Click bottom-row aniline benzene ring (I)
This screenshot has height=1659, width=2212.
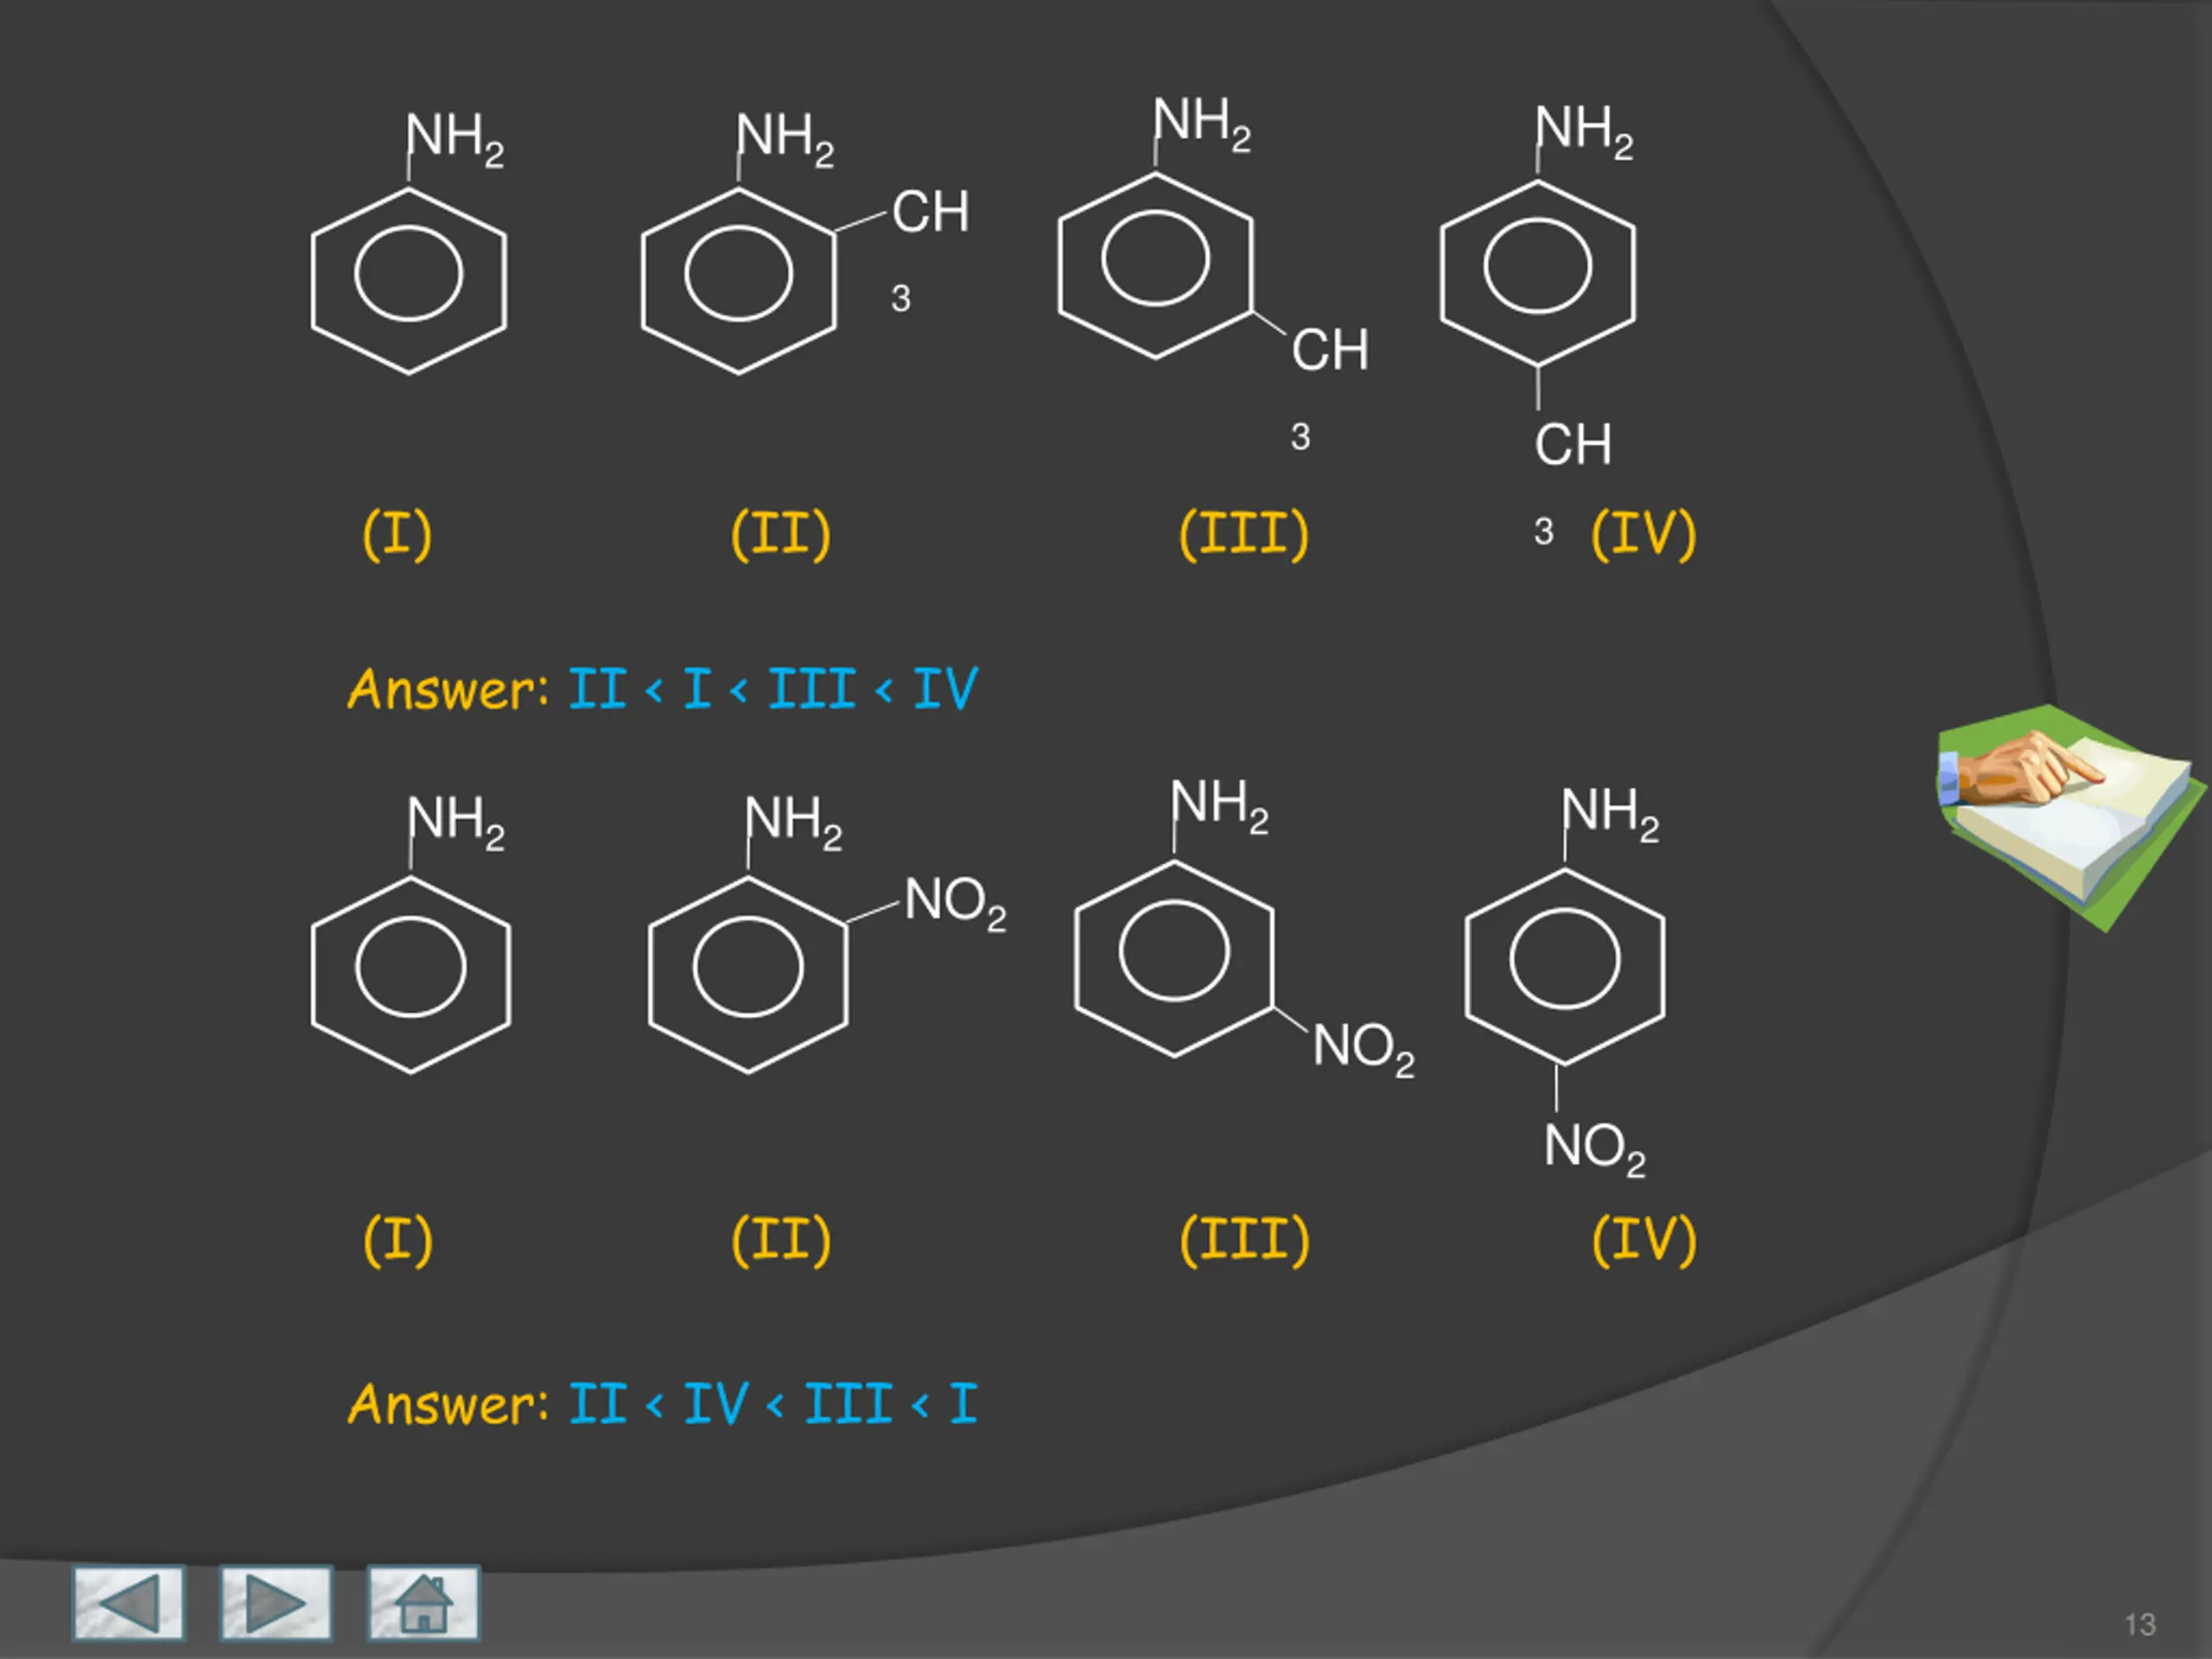(410, 968)
